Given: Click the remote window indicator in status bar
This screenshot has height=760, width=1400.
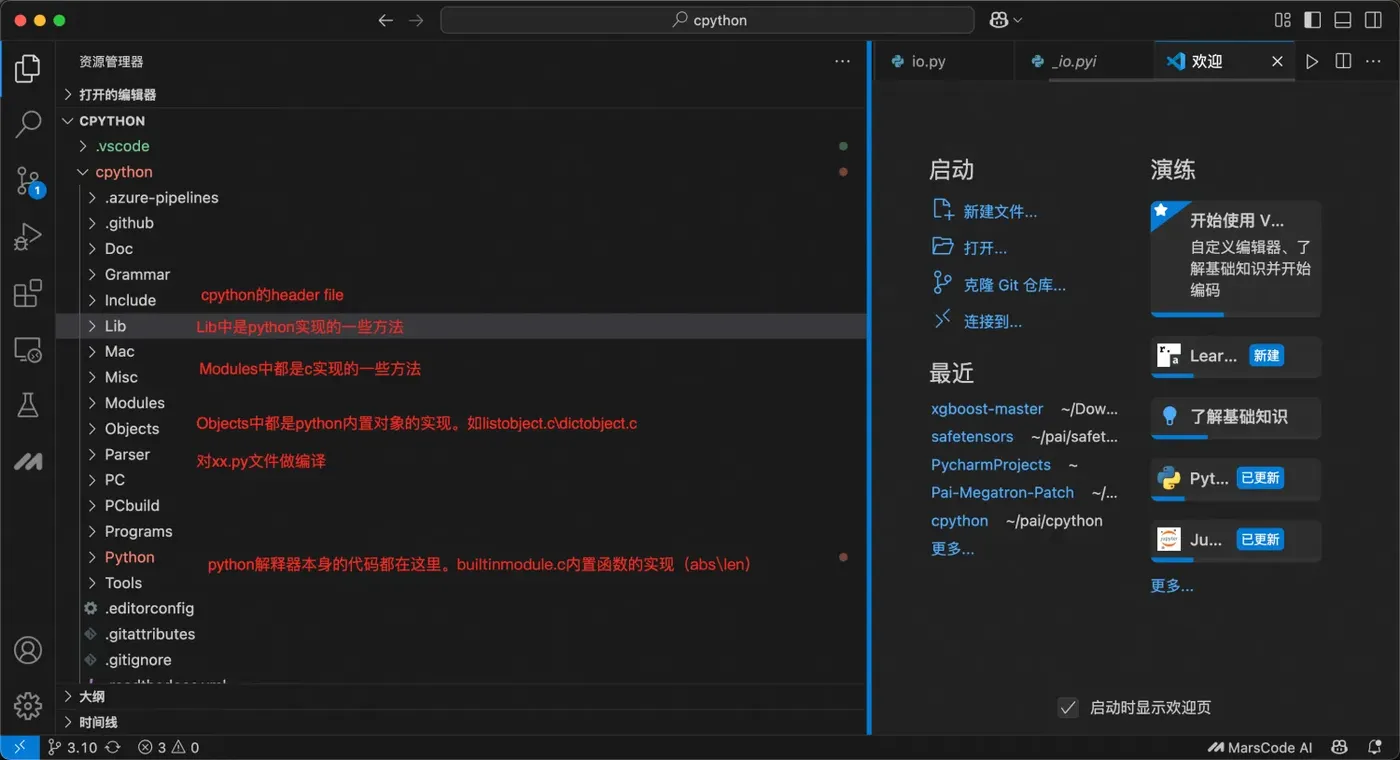Looking at the screenshot, I should 20,747.
